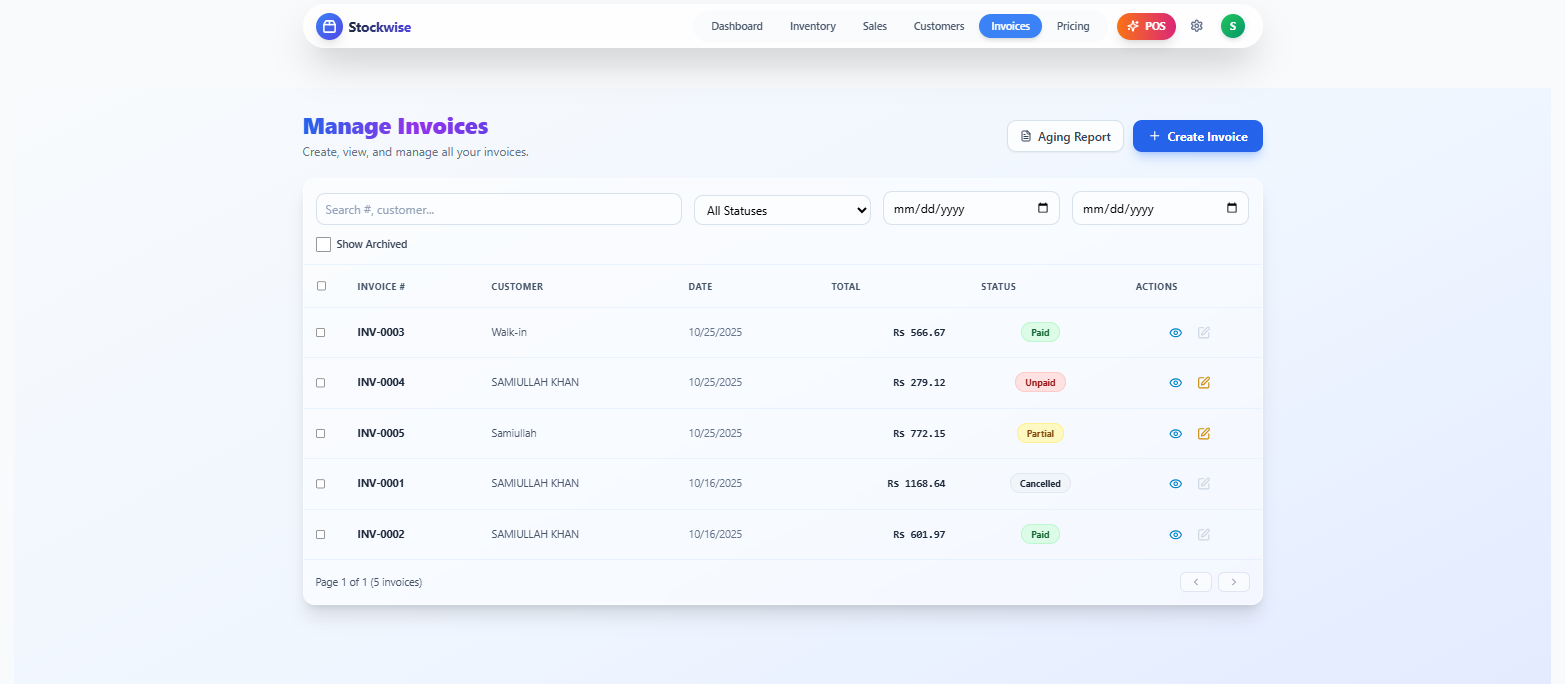Go to the Inventory tab
This screenshot has height=684, width=1565.
pos(812,26)
